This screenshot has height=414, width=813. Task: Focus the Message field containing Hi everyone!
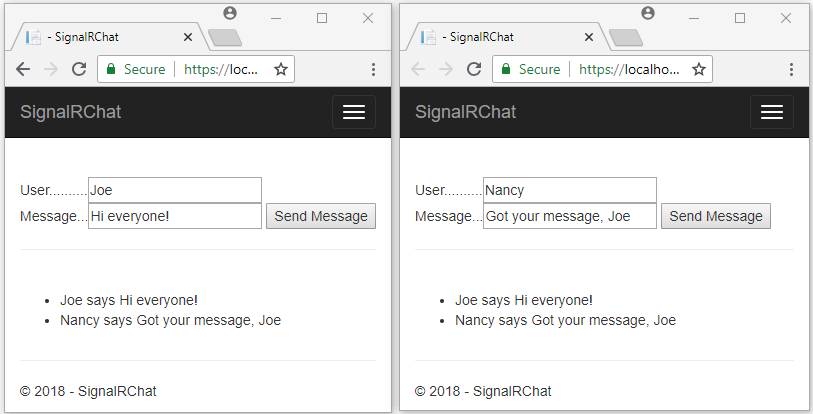coord(175,216)
